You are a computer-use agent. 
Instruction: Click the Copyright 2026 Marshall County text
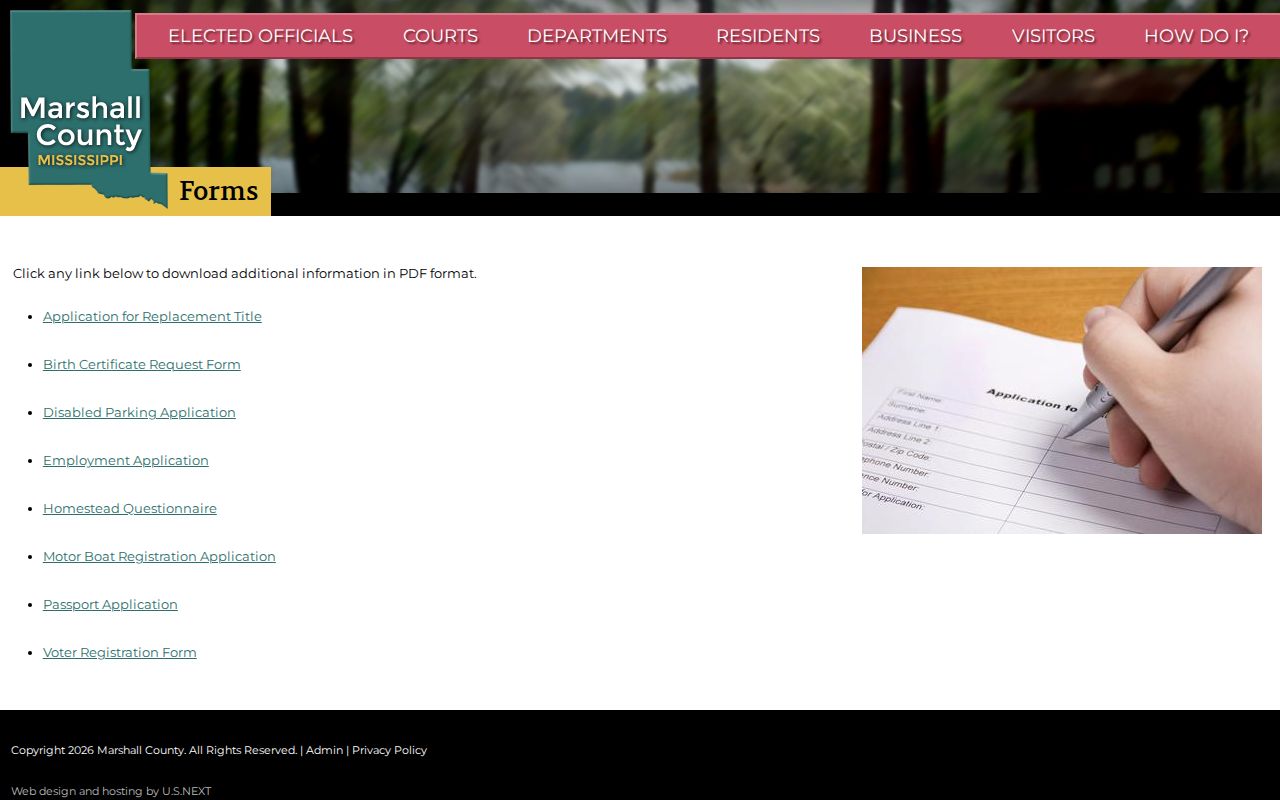tap(98, 750)
